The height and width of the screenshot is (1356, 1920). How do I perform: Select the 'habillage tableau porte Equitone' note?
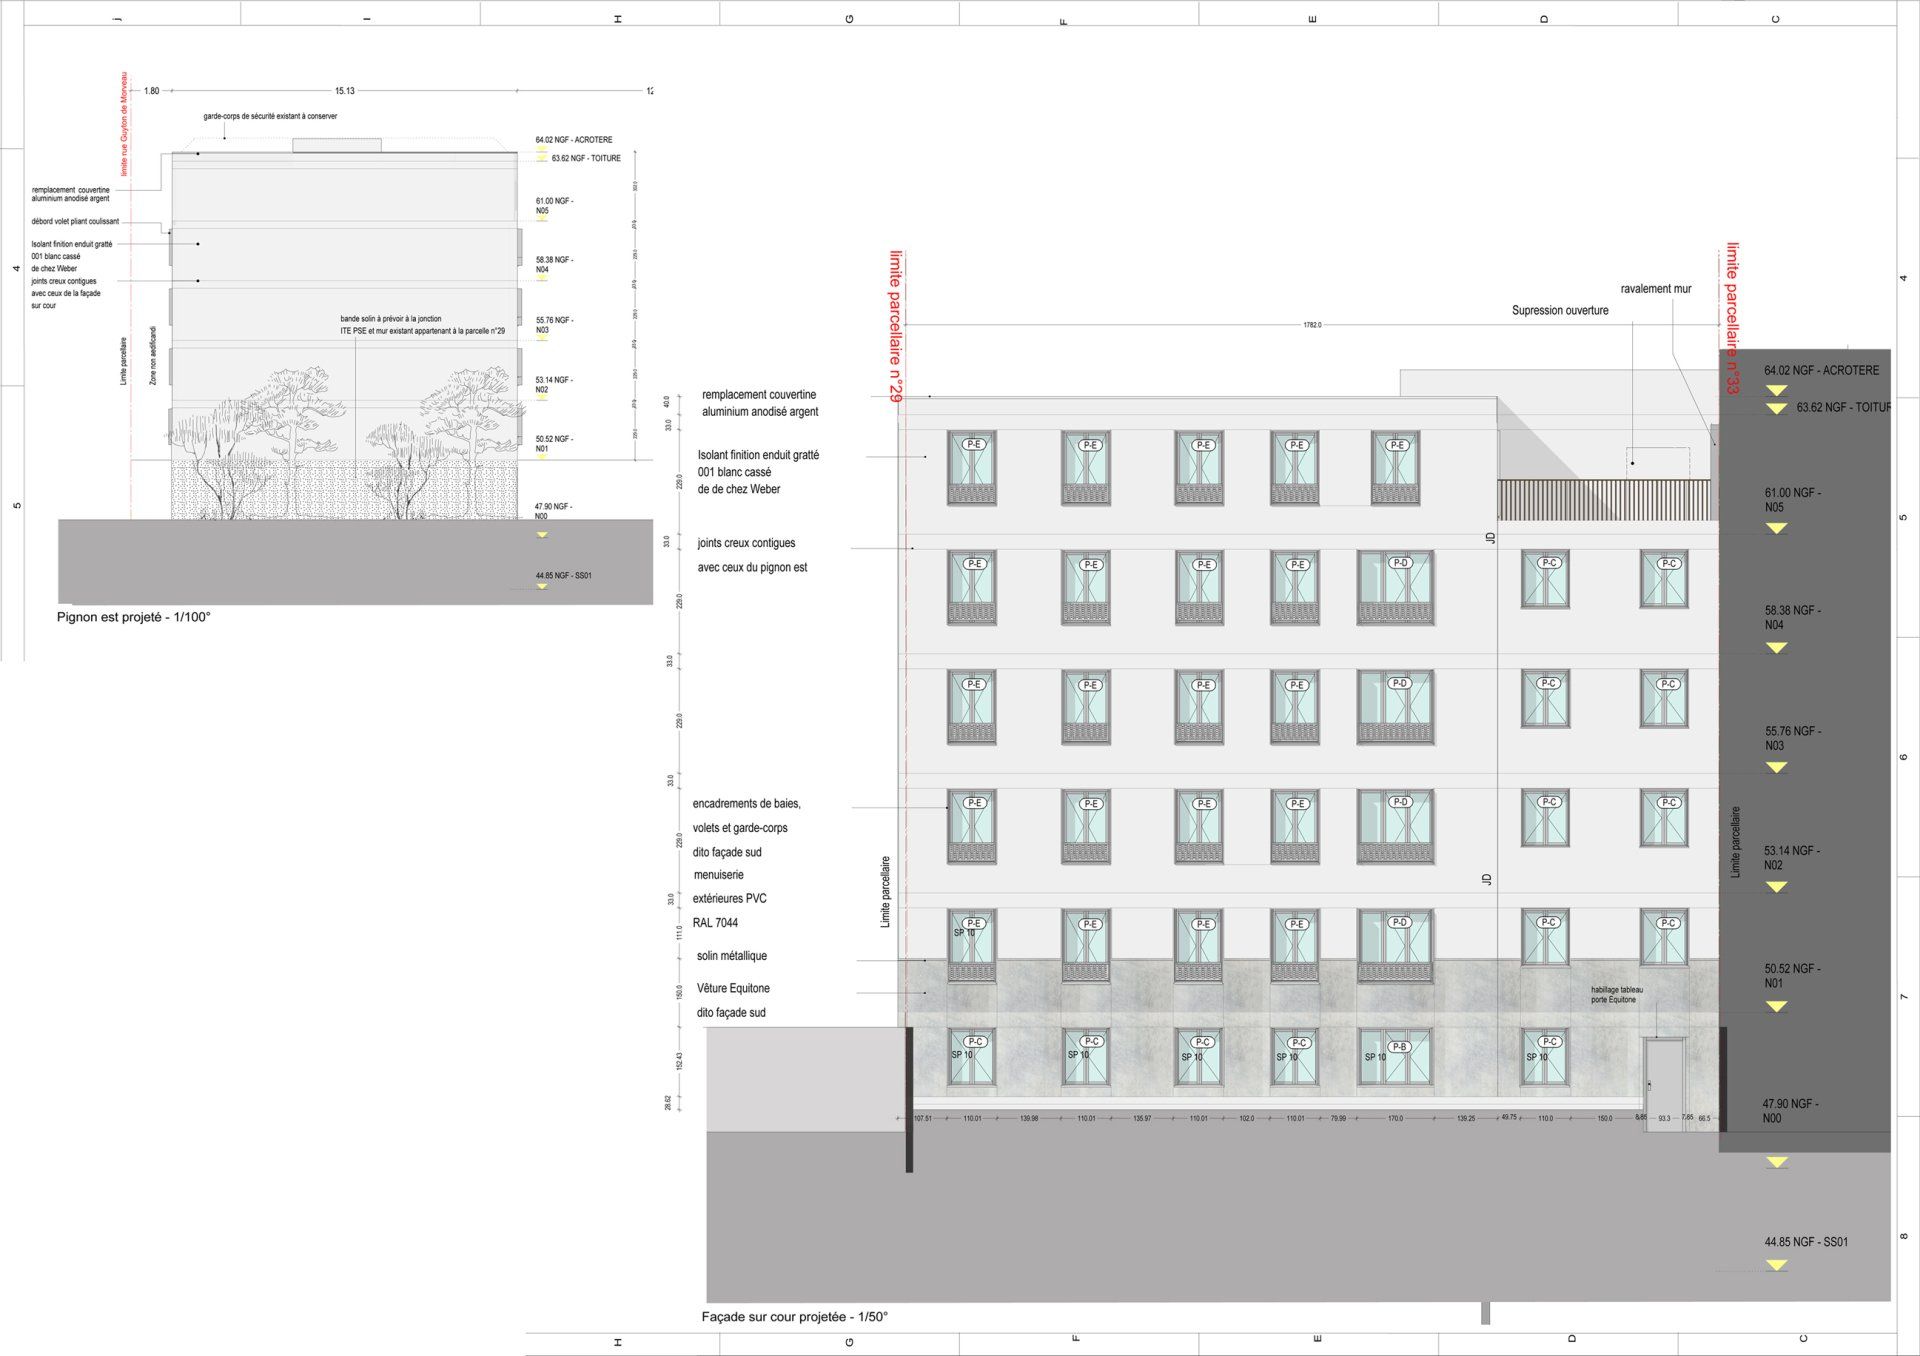pyautogui.click(x=1616, y=994)
